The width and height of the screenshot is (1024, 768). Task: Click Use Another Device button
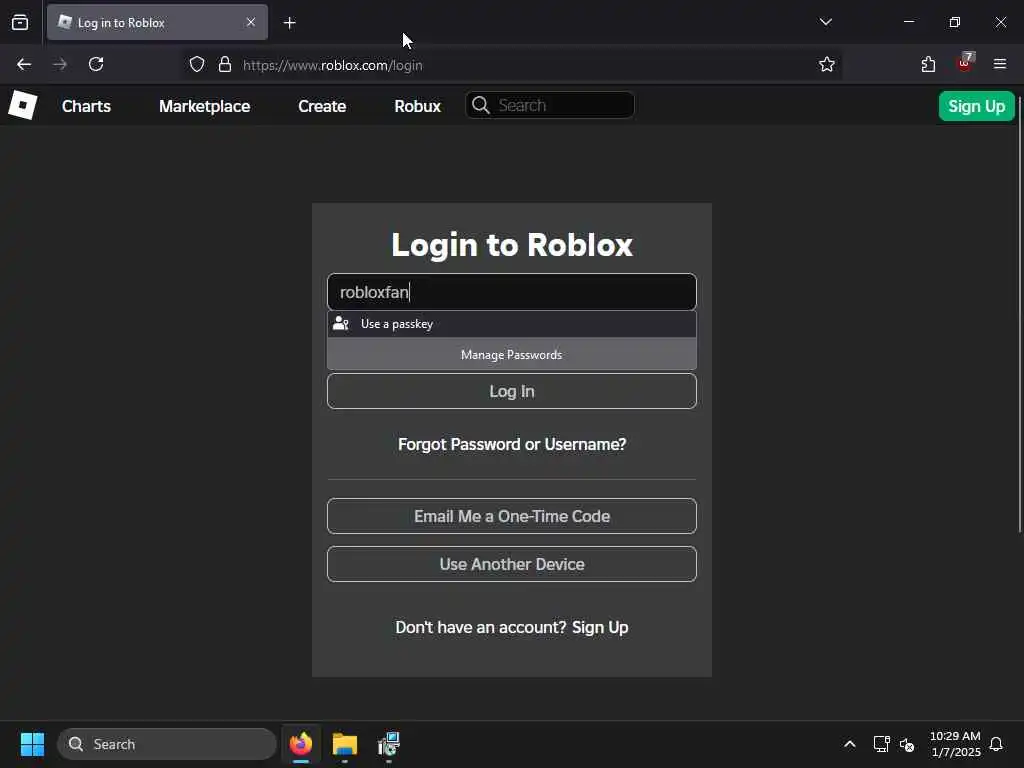tap(511, 564)
